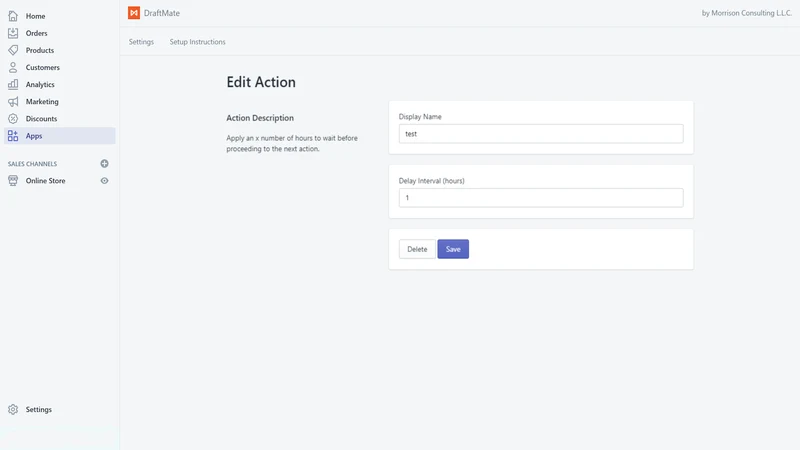Click the Edit Action heading
The height and width of the screenshot is (450, 800).
tap(261, 82)
